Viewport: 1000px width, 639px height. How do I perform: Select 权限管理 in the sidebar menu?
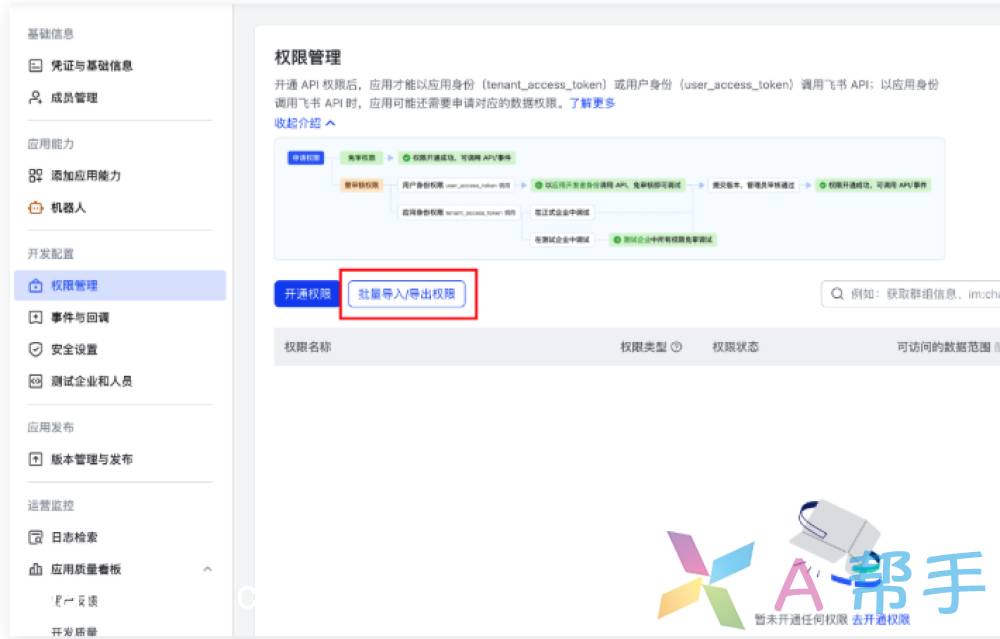pos(74,286)
